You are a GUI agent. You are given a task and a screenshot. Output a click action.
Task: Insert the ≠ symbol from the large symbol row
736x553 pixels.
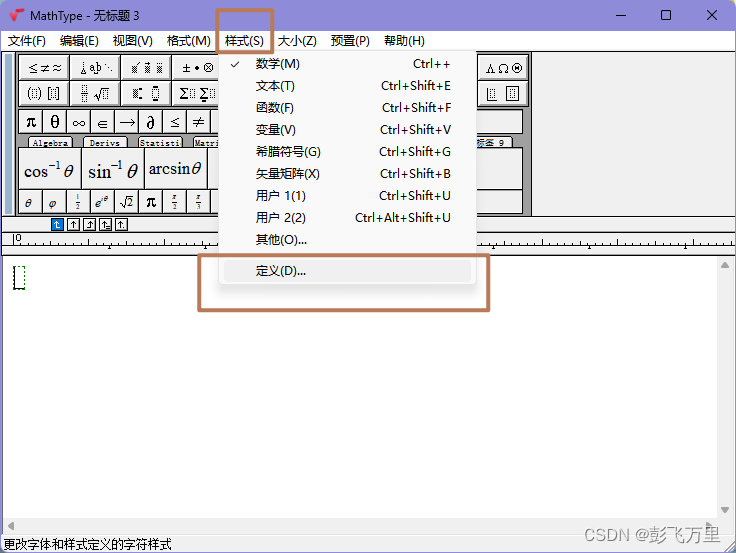coord(199,123)
